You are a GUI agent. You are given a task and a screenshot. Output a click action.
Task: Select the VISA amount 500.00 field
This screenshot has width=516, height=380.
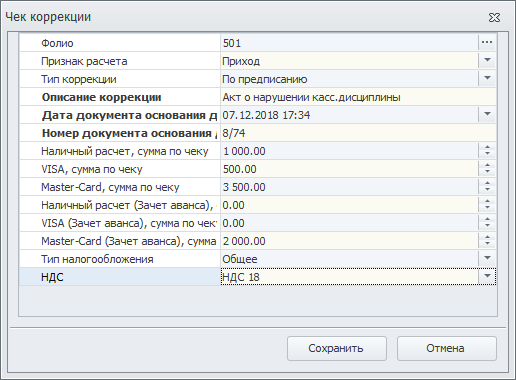(x=349, y=169)
